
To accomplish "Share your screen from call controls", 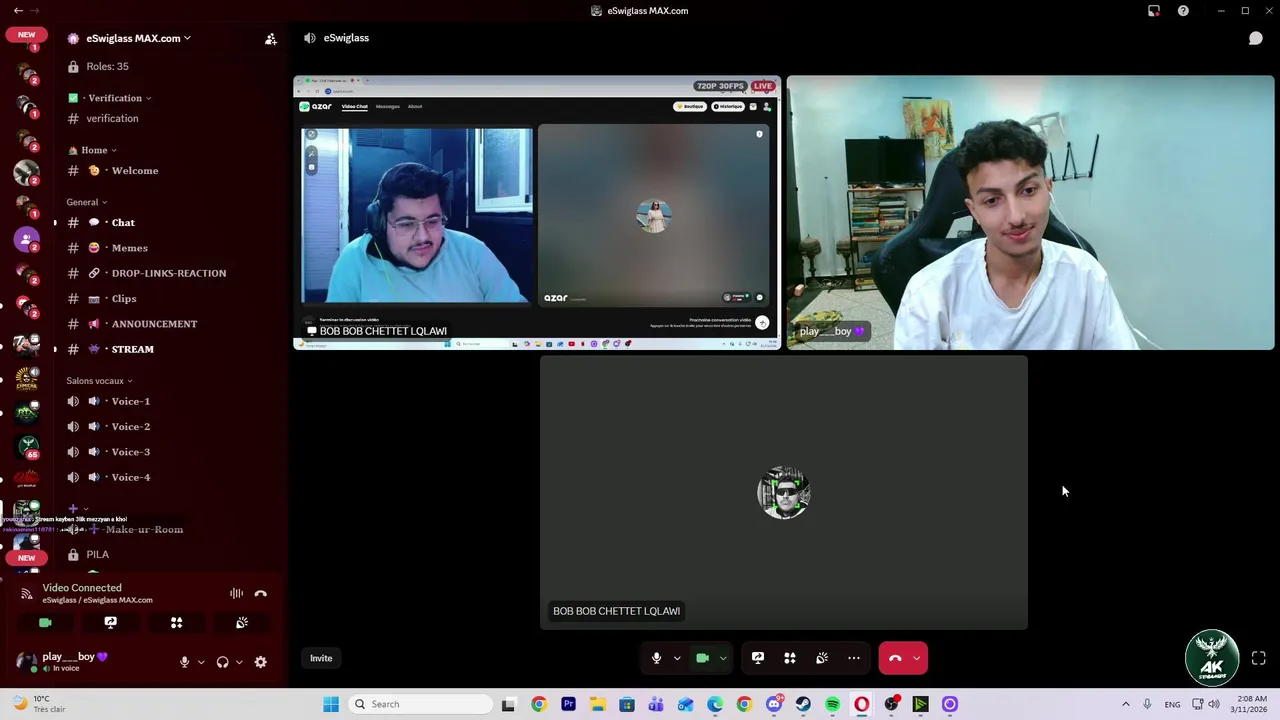I will (x=758, y=658).
